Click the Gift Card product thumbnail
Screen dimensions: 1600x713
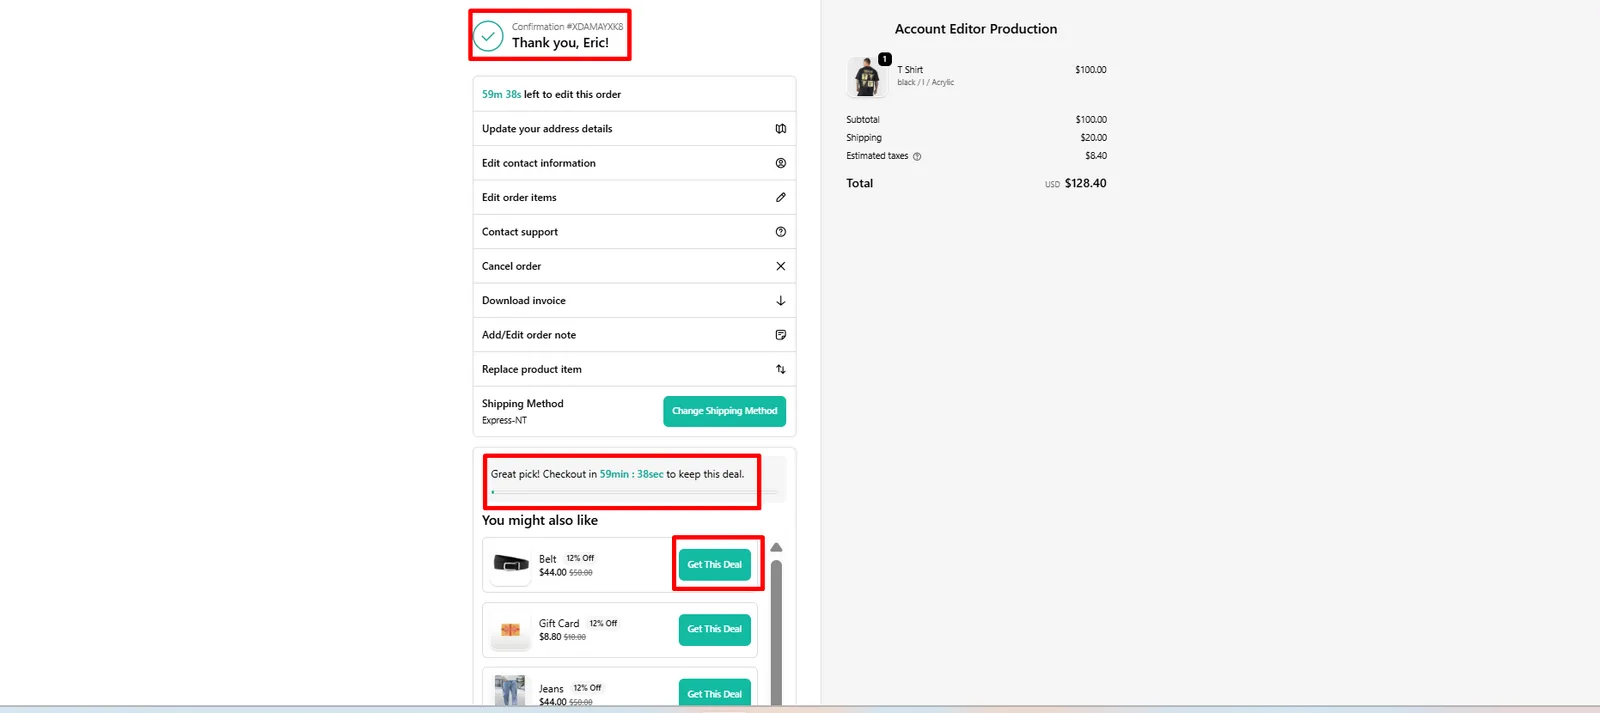[511, 630]
